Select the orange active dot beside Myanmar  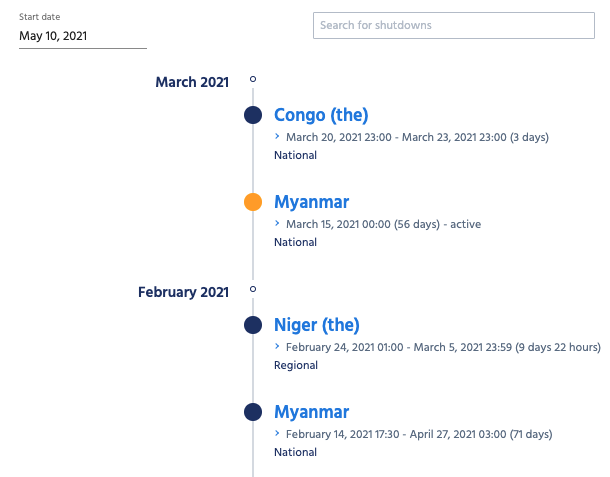pos(253,202)
